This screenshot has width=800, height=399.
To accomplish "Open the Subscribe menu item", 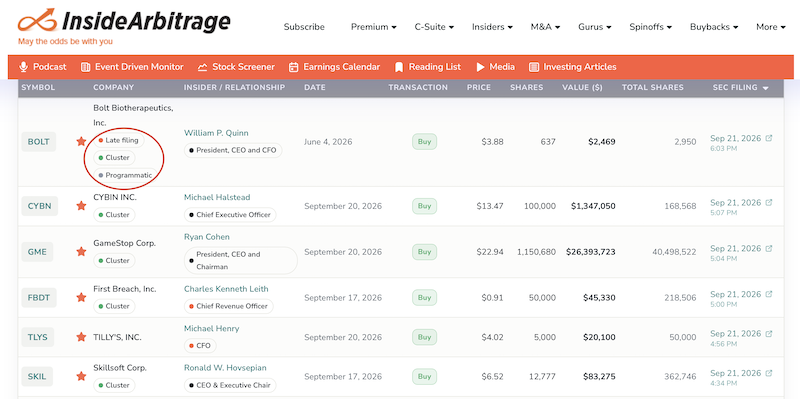I will pos(304,27).
